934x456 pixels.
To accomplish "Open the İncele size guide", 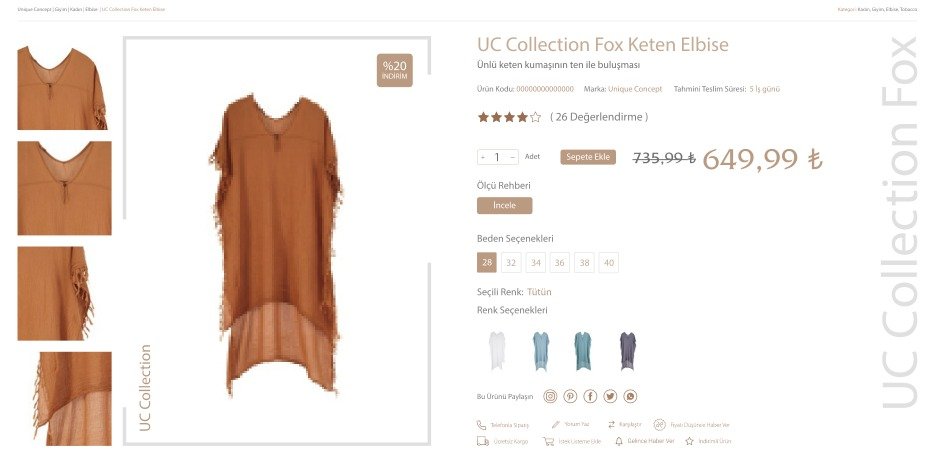I will (x=505, y=205).
